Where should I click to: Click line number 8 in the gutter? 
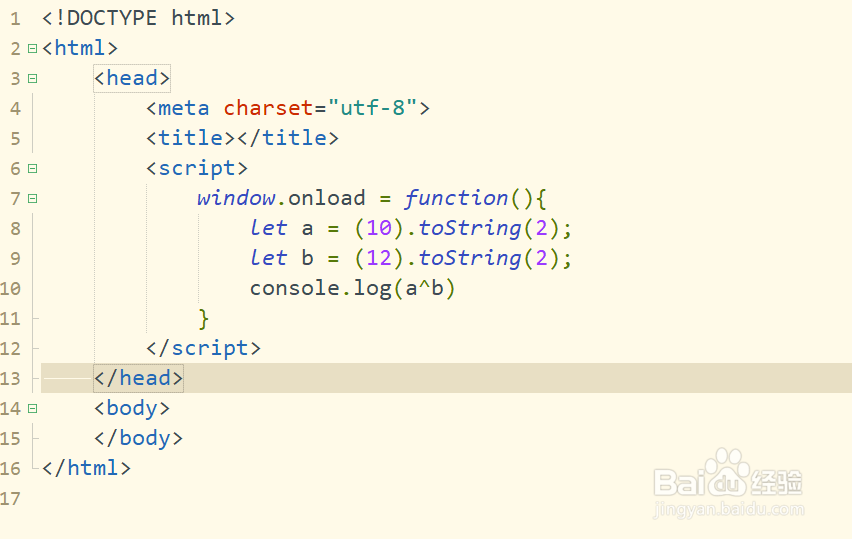(15, 229)
